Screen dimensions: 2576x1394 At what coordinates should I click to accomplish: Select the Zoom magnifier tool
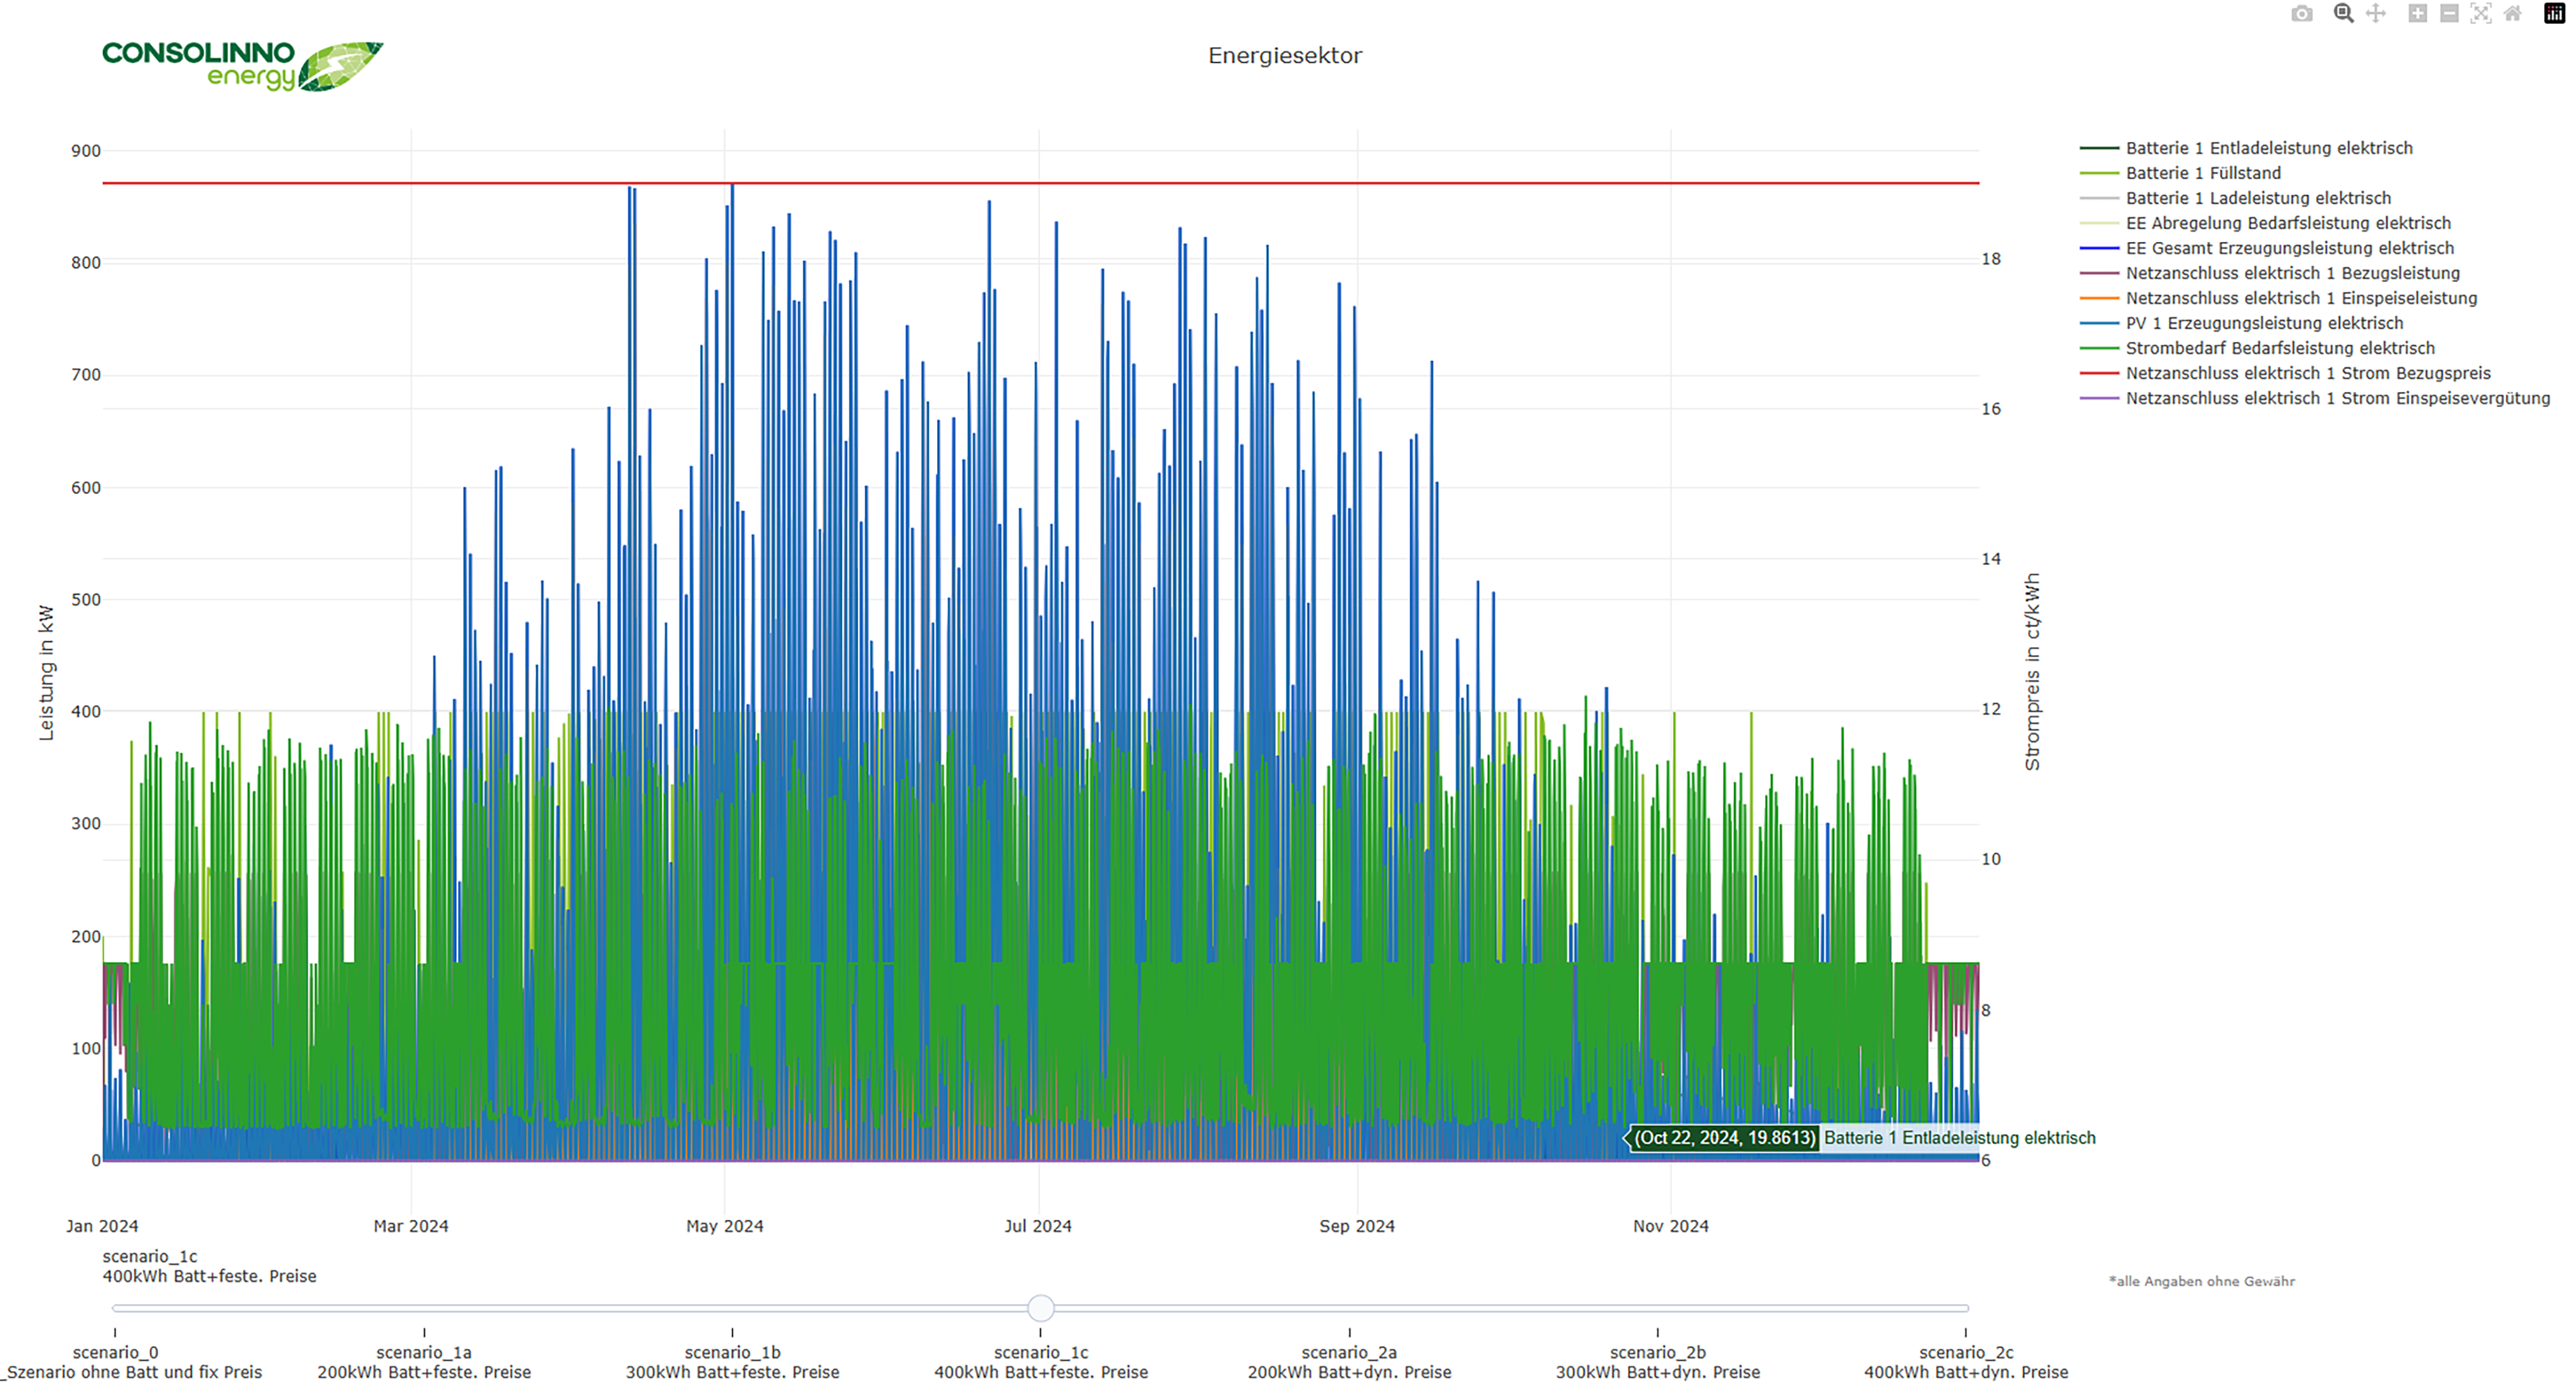pos(2343,13)
